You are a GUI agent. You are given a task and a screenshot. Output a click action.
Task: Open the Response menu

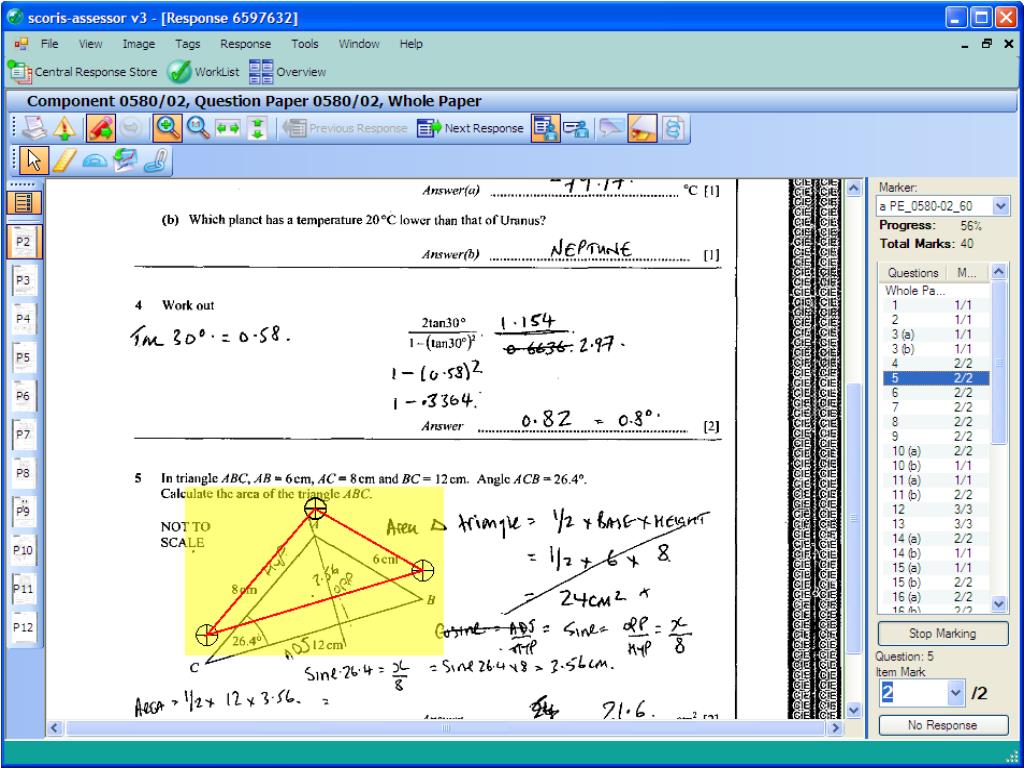[246, 44]
